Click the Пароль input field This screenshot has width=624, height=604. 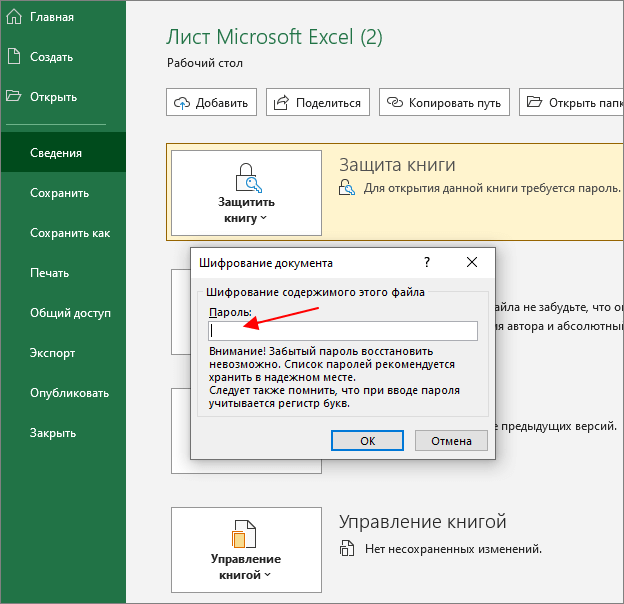pos(343,331)
